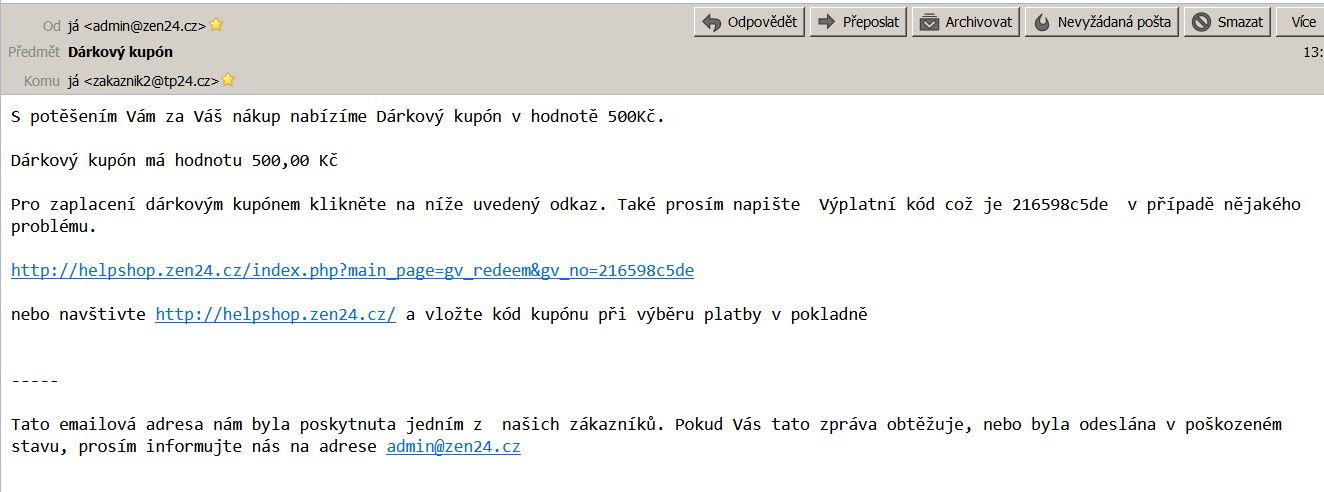Delete the email with Smazat
The width and height of the screenshot is (1324, 492).
coord(1228,22)
